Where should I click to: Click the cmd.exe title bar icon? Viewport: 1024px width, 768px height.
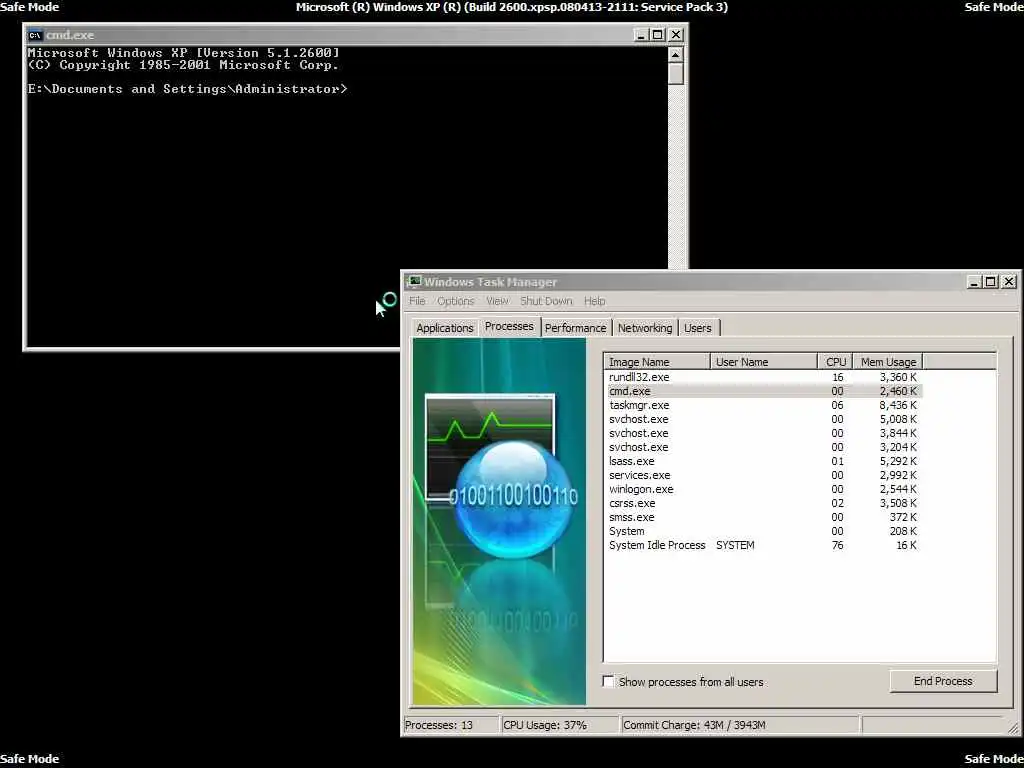(35, 35)
